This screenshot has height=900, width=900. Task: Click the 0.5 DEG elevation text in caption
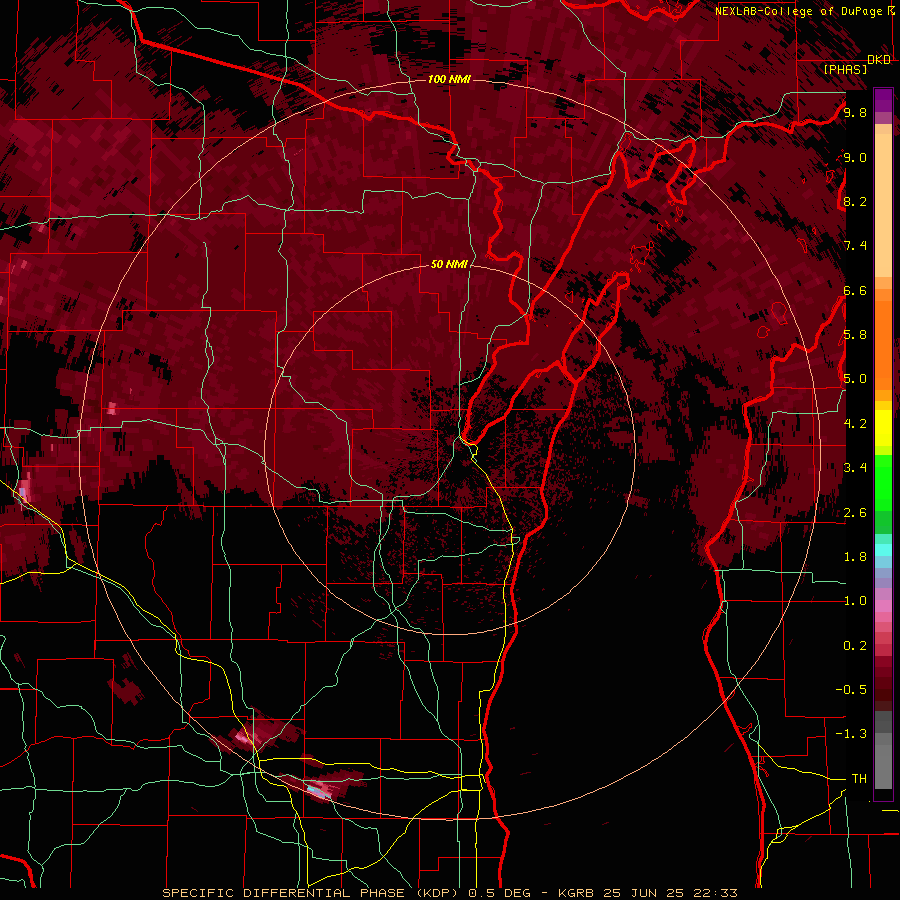(x=501, y=893)
